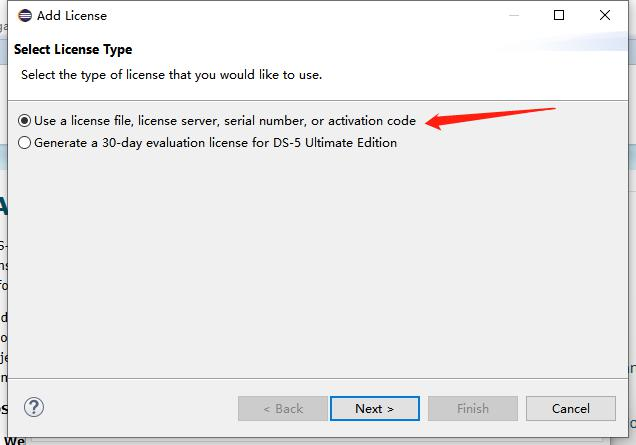Close the Add License dialog
Viewport: 636px width, 445px height.
click(x=605, y=15)
